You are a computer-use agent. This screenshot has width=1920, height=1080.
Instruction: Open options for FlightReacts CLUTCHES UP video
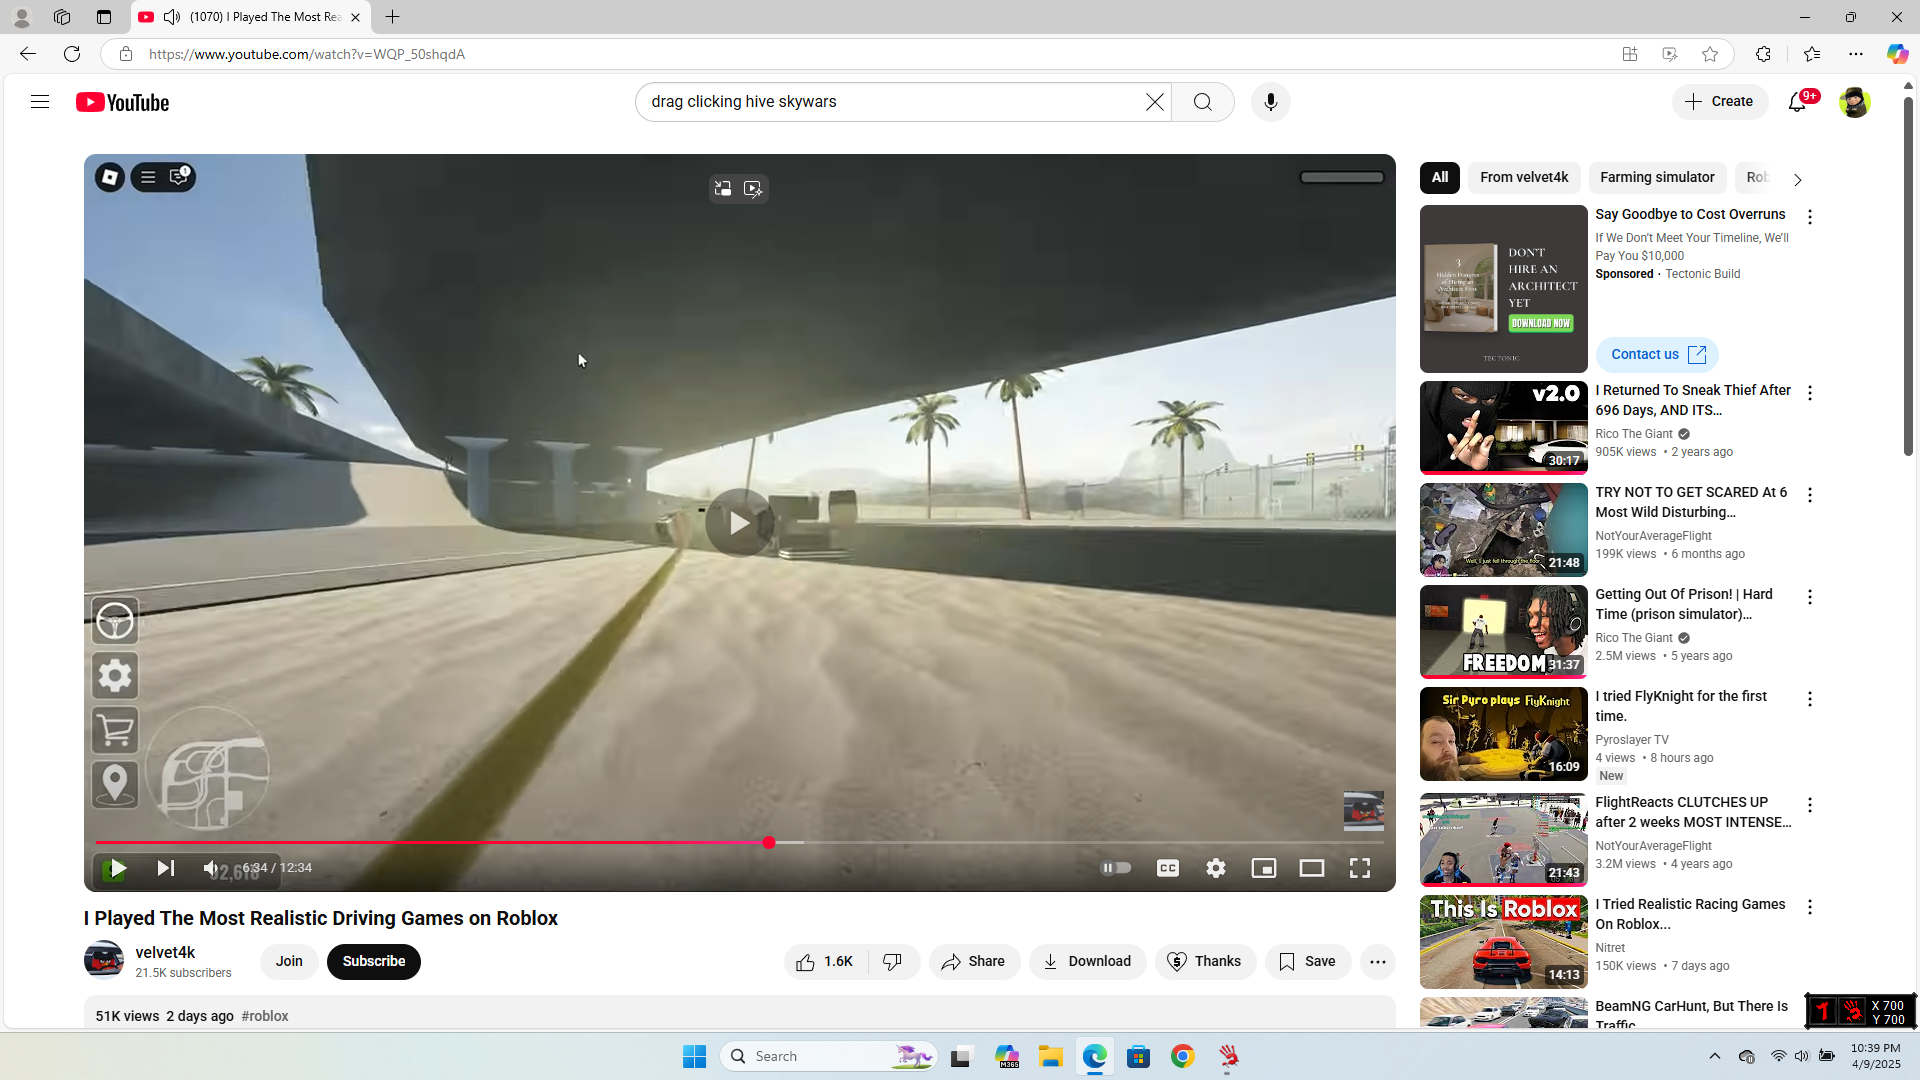coord(1810,805)
